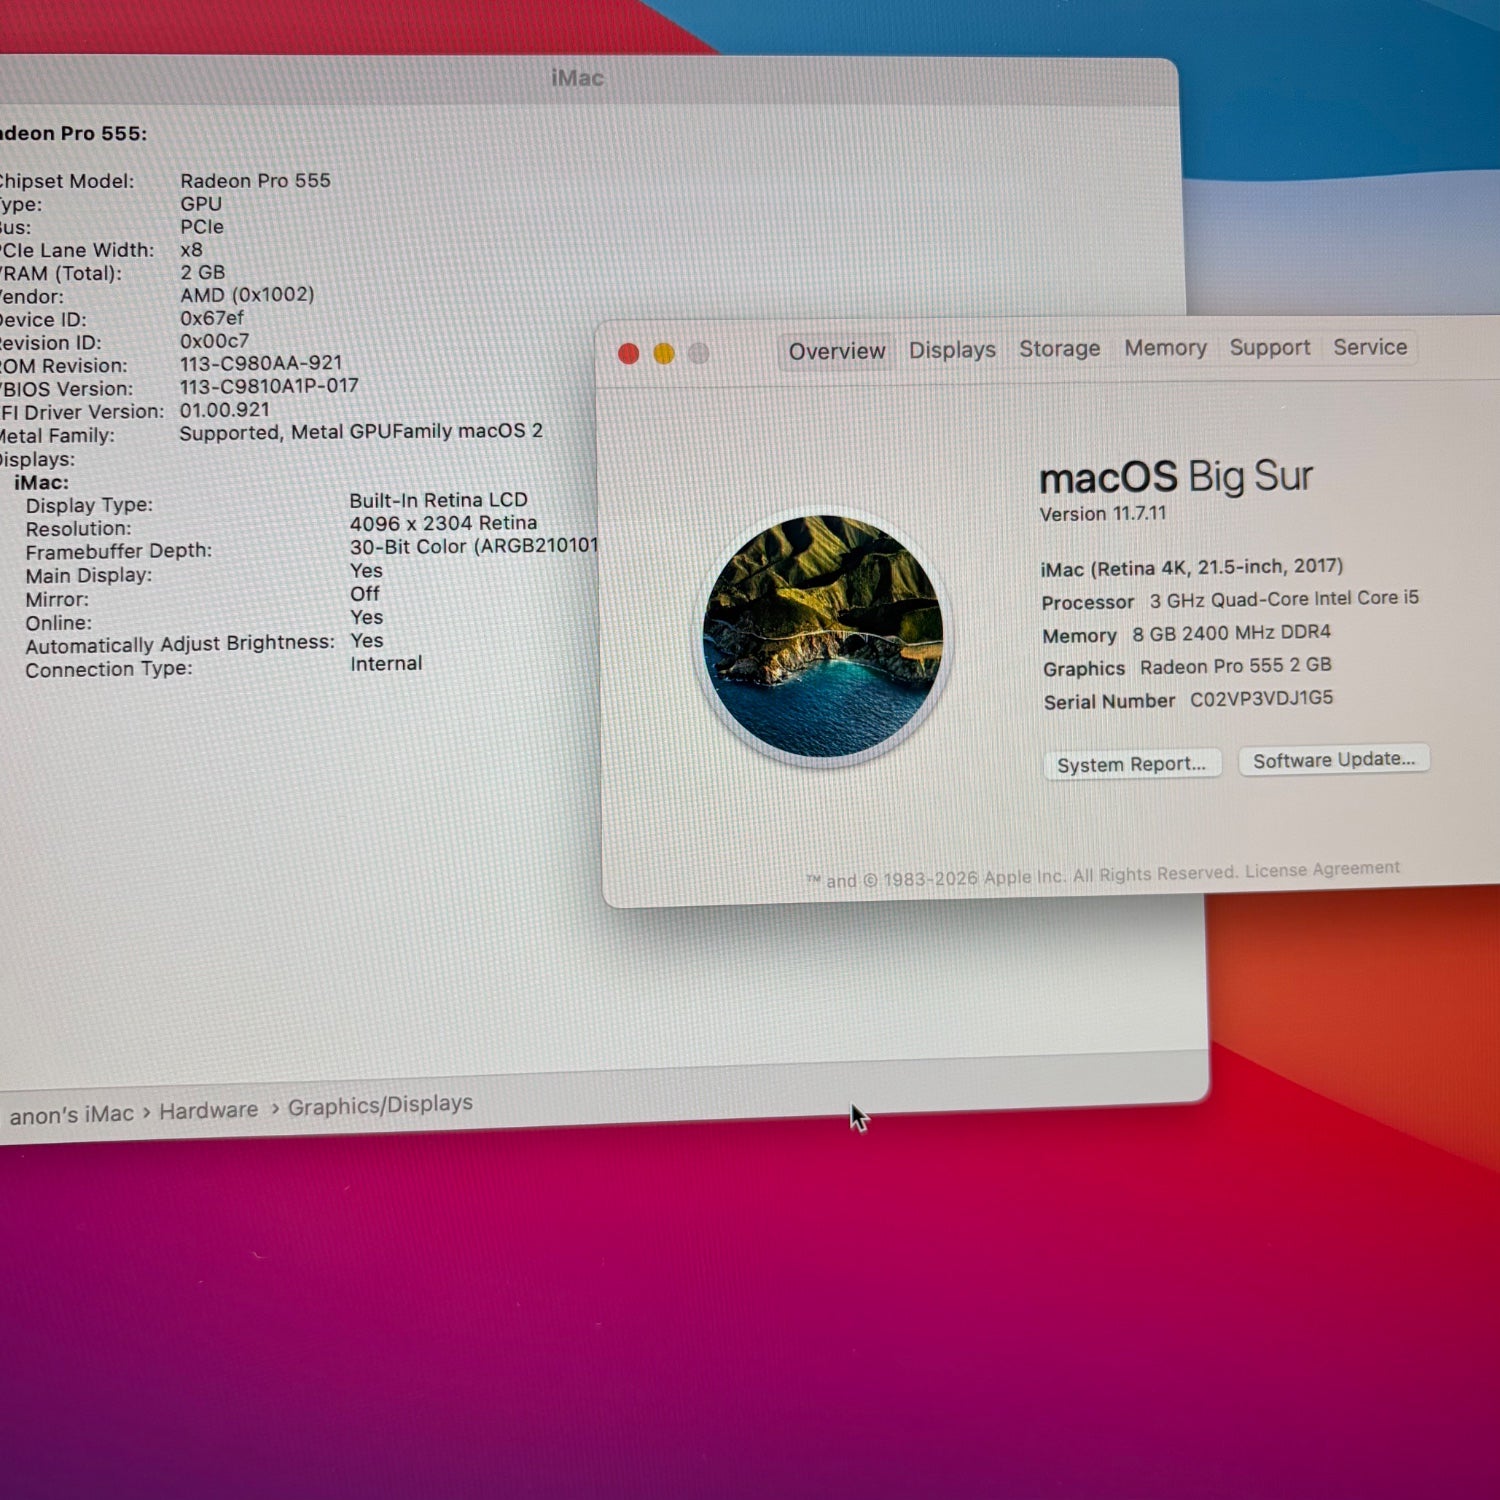The width and height of the screenshot is (1500, 1500).
Task: Switch to the Displays tab
Action: [951, 351]
